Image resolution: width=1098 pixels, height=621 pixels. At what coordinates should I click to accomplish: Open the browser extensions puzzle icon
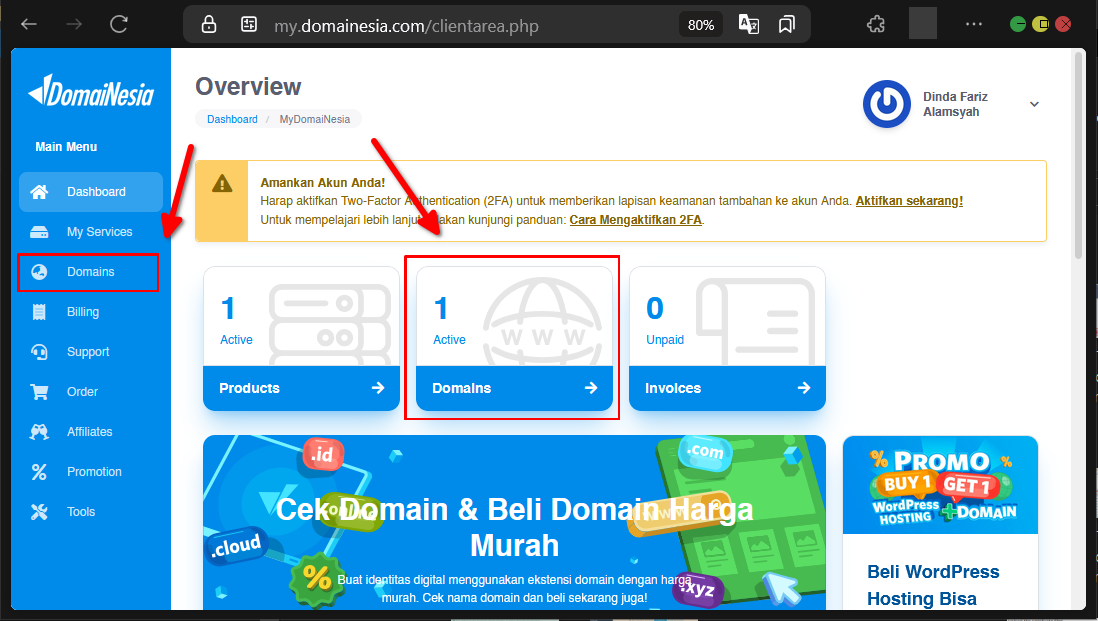(875, 25)
